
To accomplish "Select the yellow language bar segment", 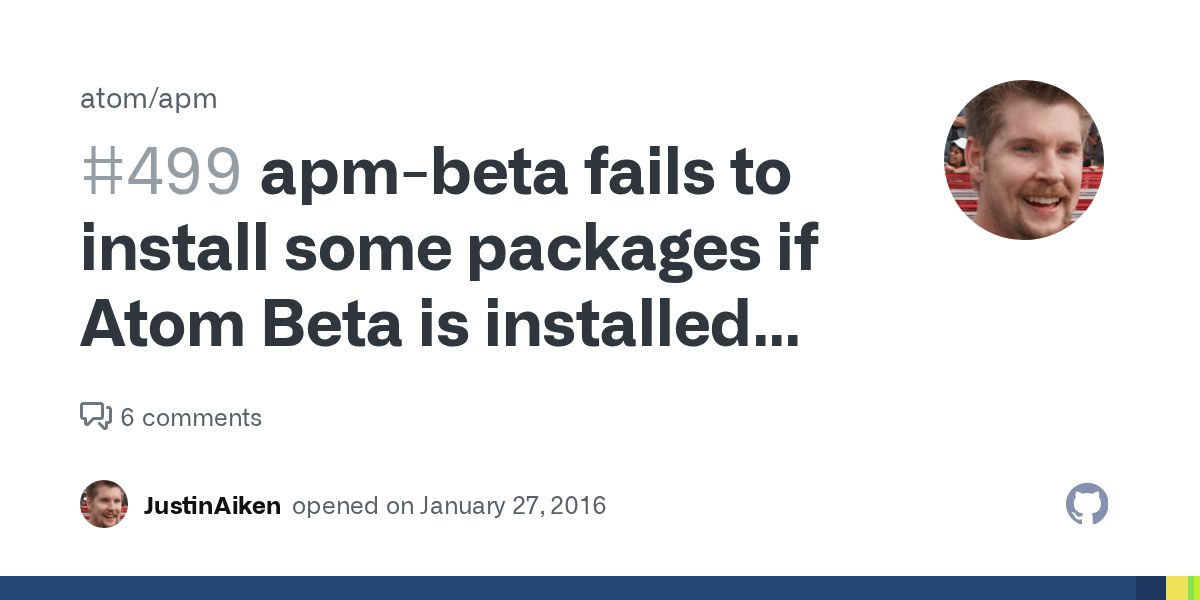I will 1177,588.
